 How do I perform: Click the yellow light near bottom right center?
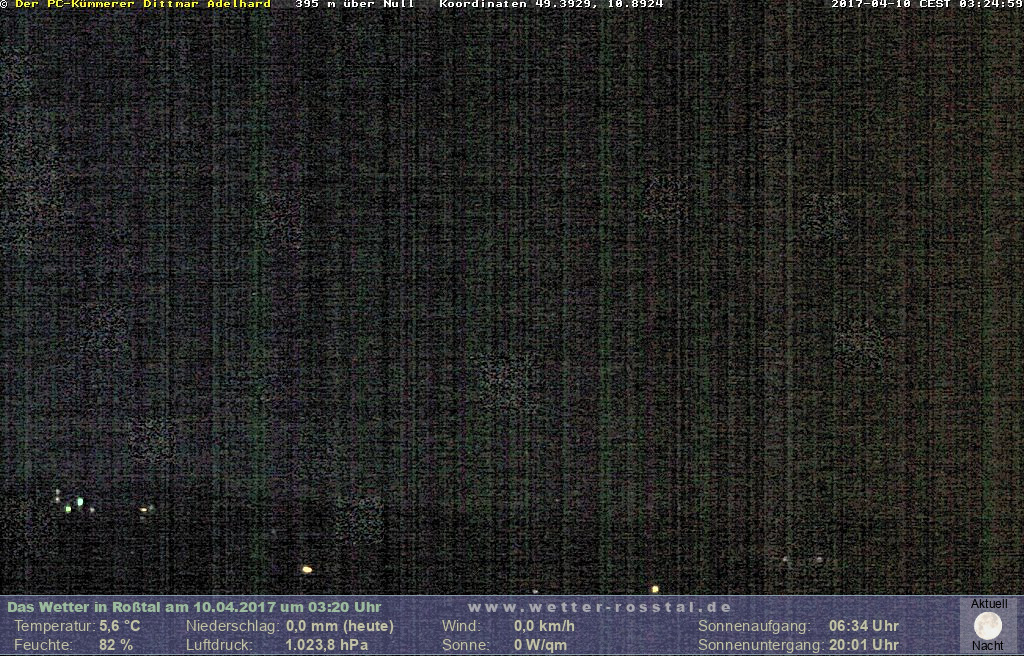(x=655, y=589)
